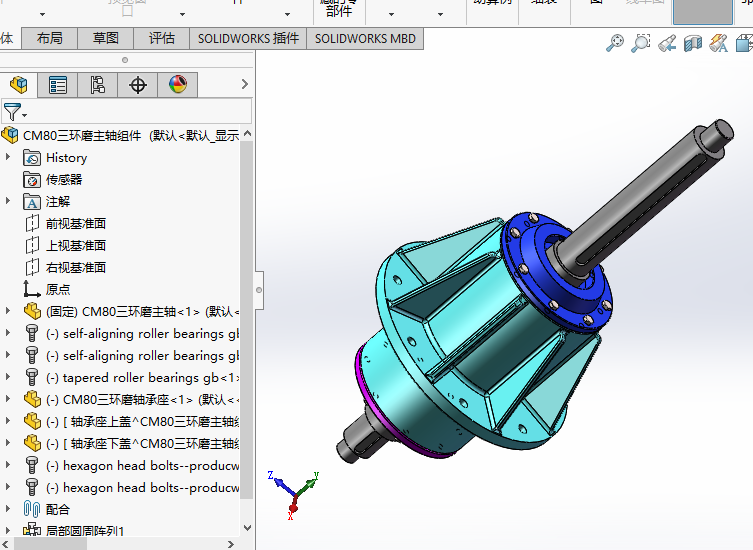753x550 pixels.
Task: Open the DimXpertManager crosshair tab
Action: [138, 85]
